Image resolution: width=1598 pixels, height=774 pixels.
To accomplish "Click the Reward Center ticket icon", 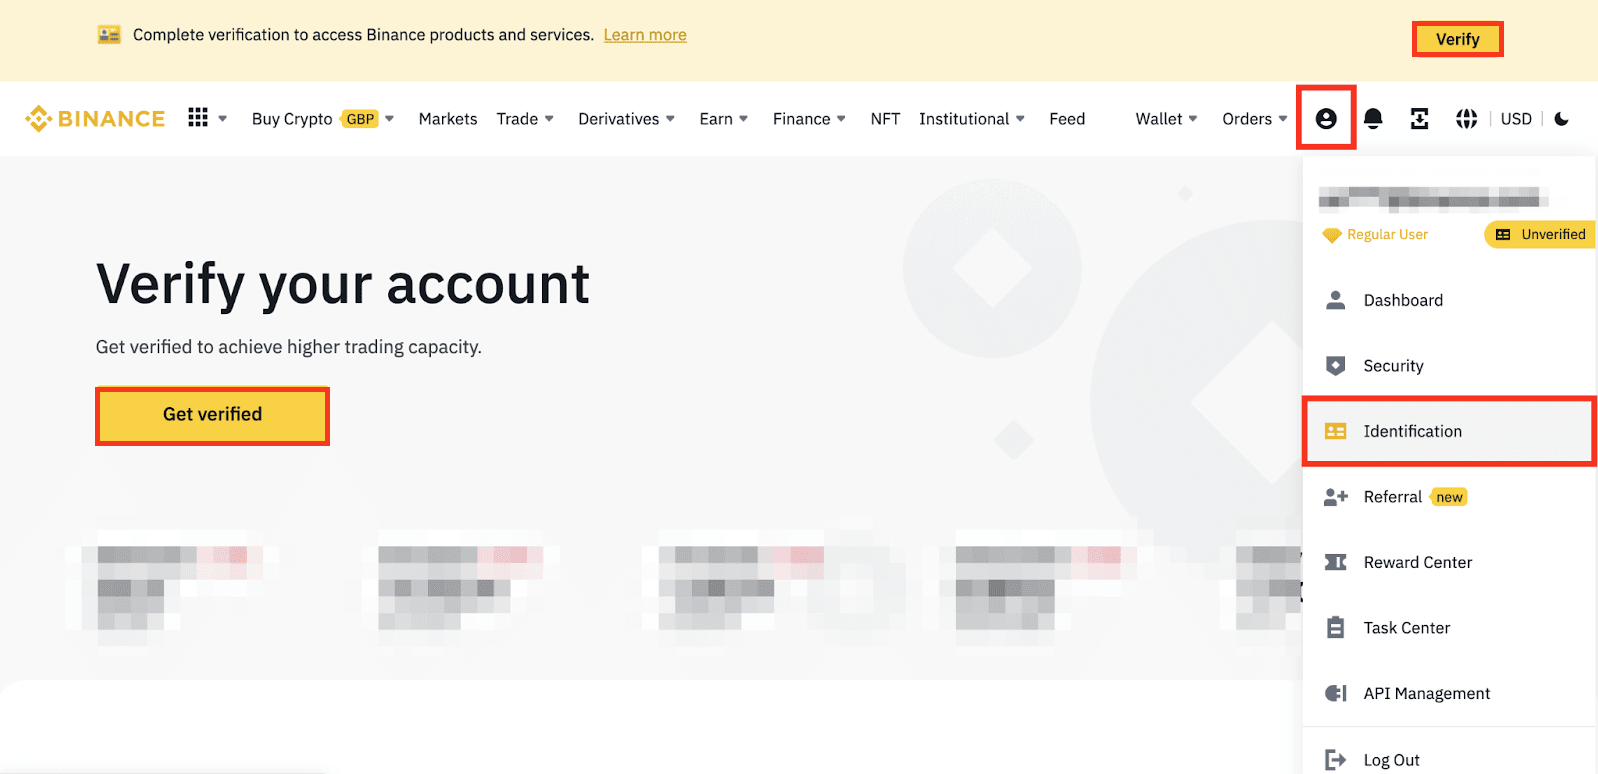I will point(1335,562).
